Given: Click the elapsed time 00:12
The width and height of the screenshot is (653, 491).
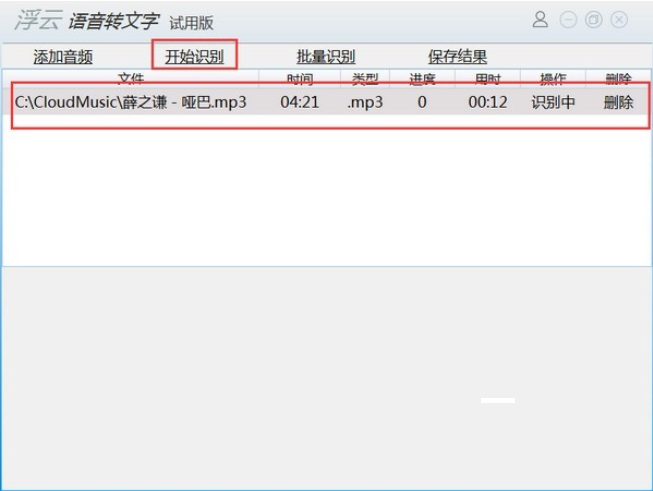Looking at the screenshot, I should tap(488, 102).
